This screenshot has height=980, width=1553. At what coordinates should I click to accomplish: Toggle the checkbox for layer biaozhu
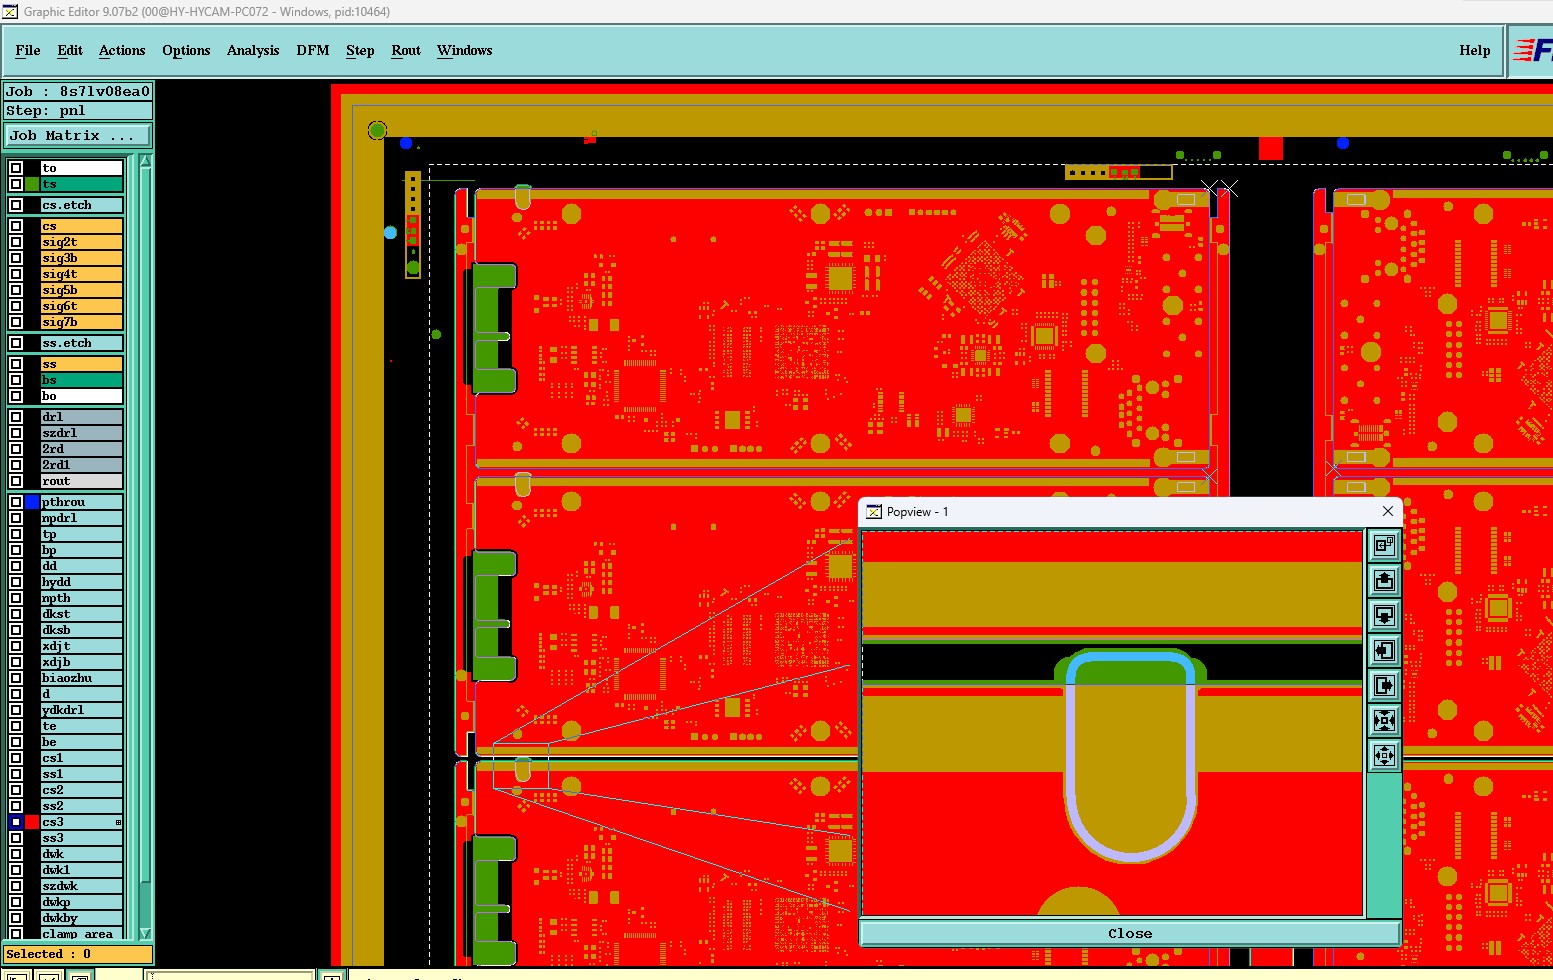click(16, 678)
